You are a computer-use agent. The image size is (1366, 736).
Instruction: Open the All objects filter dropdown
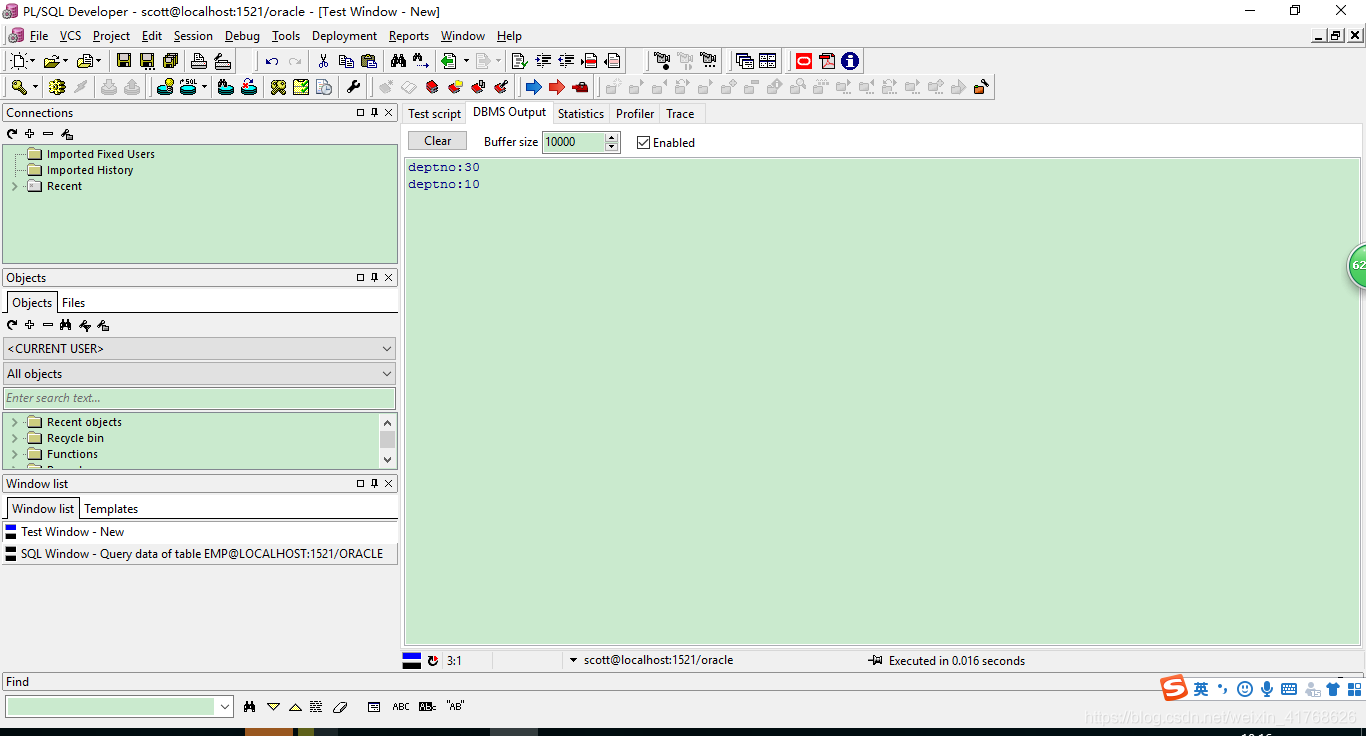(x=387, y=374)
